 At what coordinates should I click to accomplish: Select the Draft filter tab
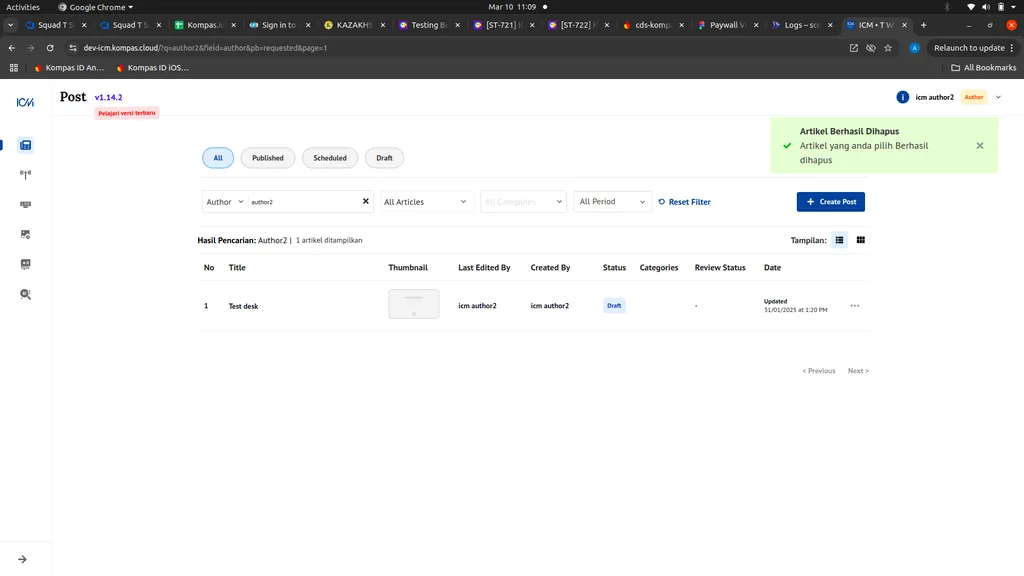pyautogui.click(x=384, y=158)
